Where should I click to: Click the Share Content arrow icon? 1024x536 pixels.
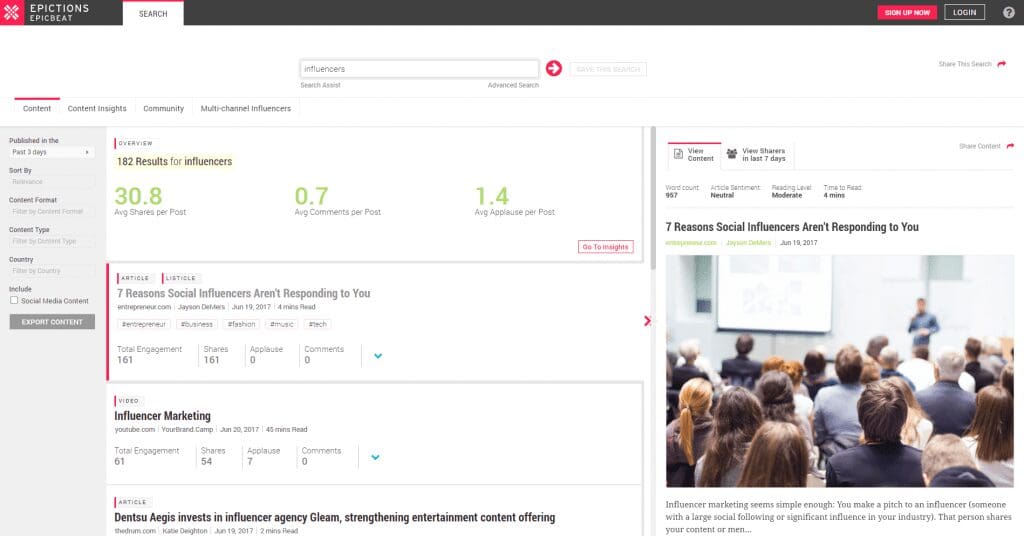coord(1010,146)
